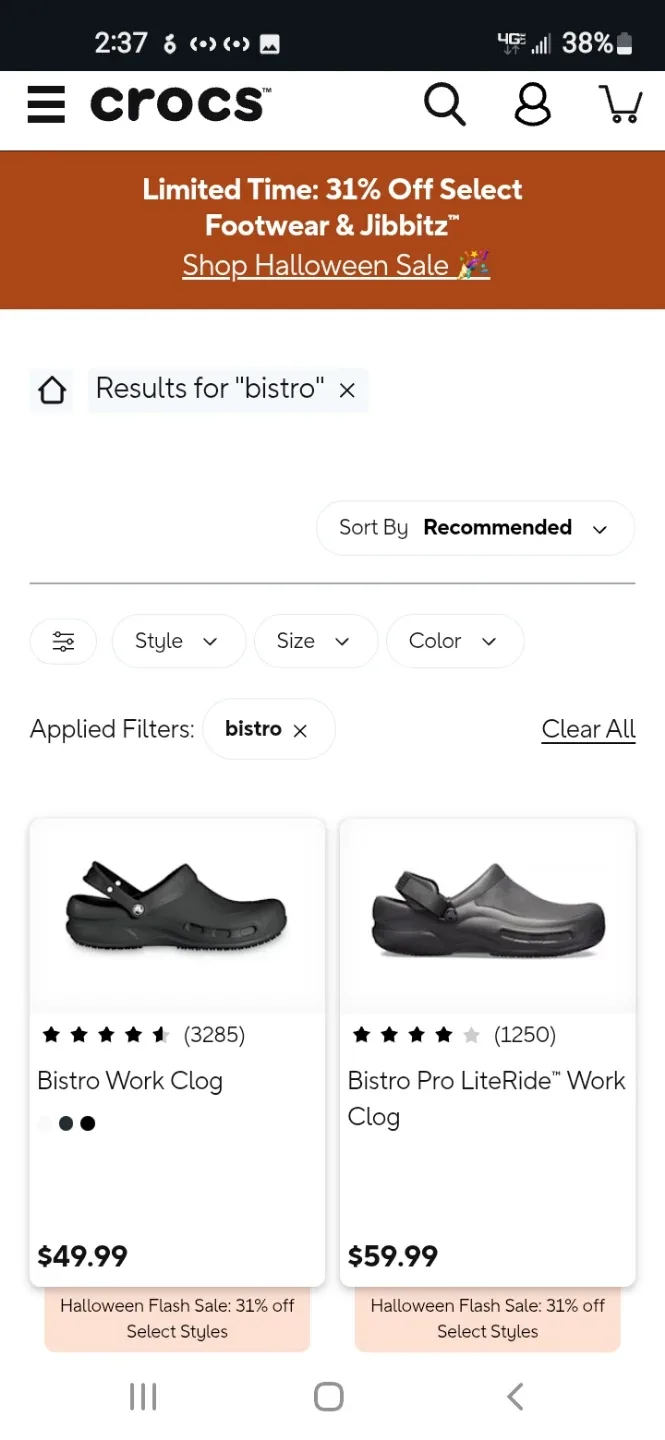Open the hamburger navigation menu
665x1440 pixels.
tap(46, 103)
